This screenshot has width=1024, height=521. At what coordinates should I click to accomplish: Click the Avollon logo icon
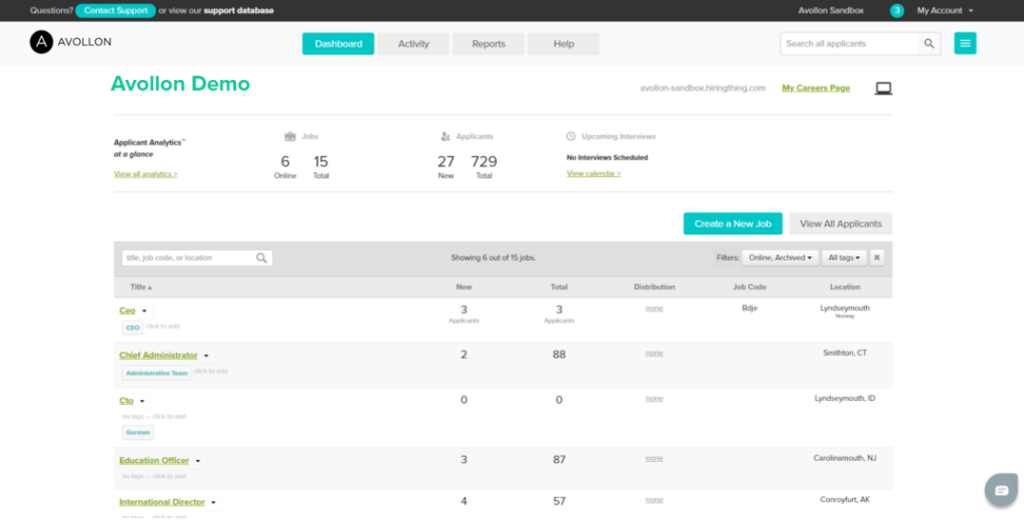coord(41,42)
